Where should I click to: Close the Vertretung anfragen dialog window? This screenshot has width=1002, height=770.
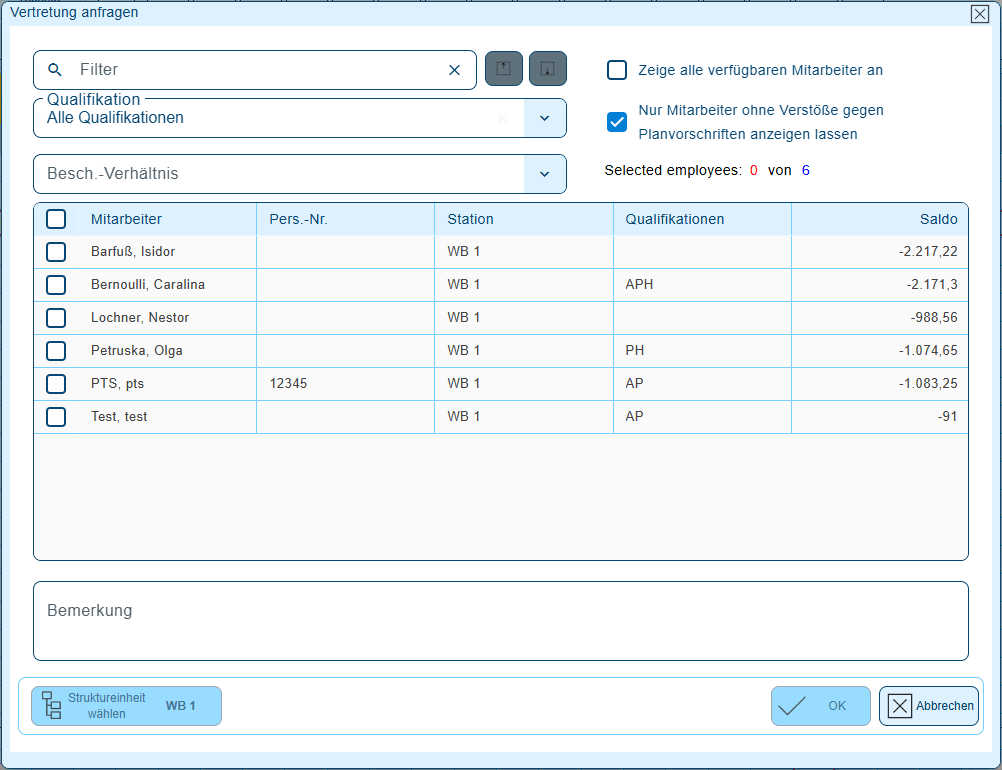coord(979,13)
